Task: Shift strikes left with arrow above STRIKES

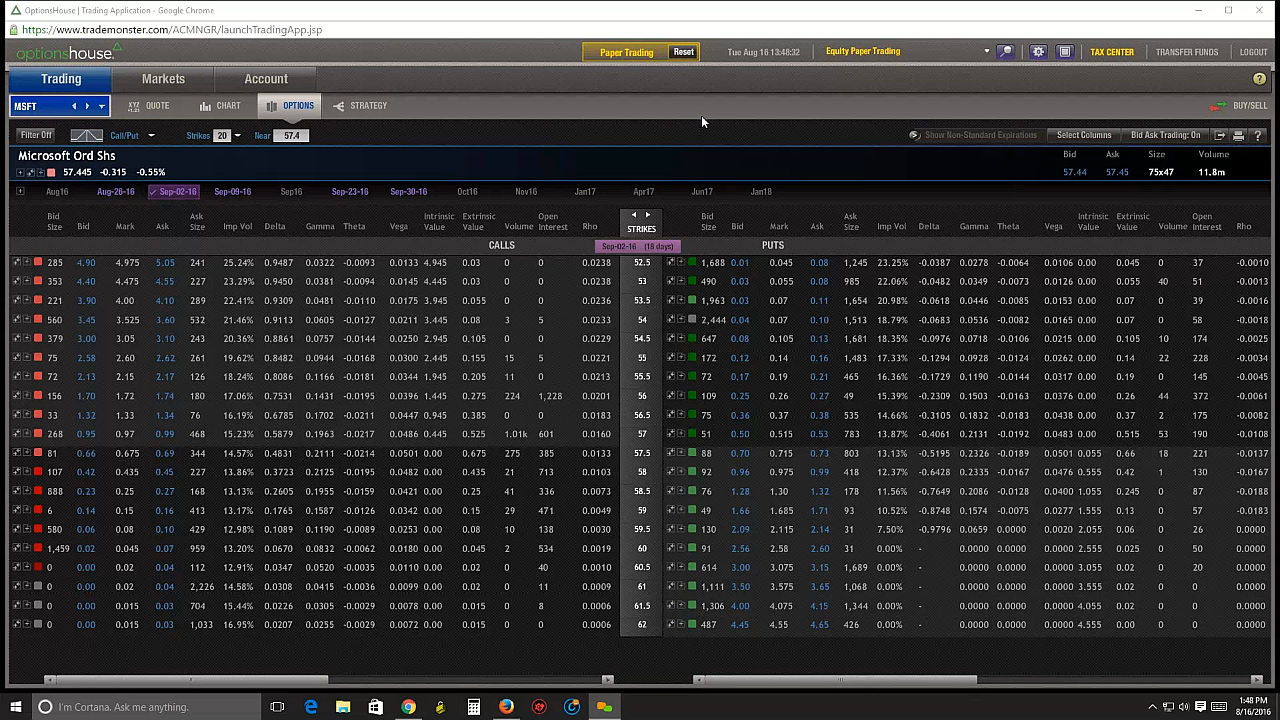Action: point(634,215)
